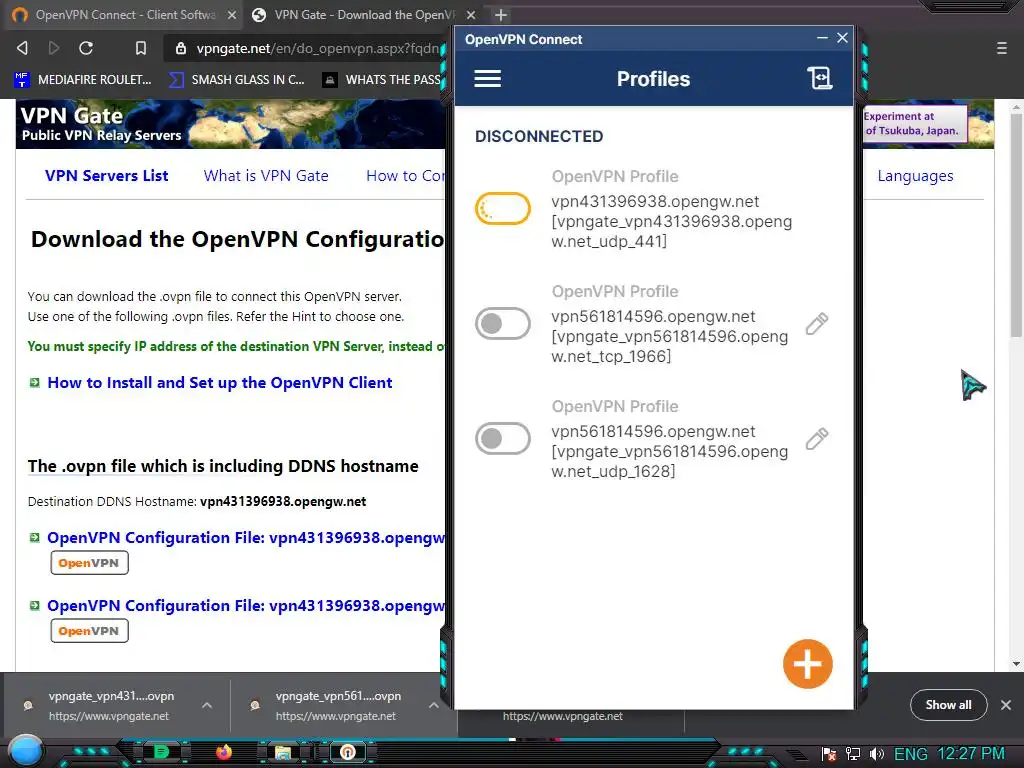Edit the vpn561814596 tcp_1966 profile
Viewport: 1024px width, 768px height.
[816, 323]
